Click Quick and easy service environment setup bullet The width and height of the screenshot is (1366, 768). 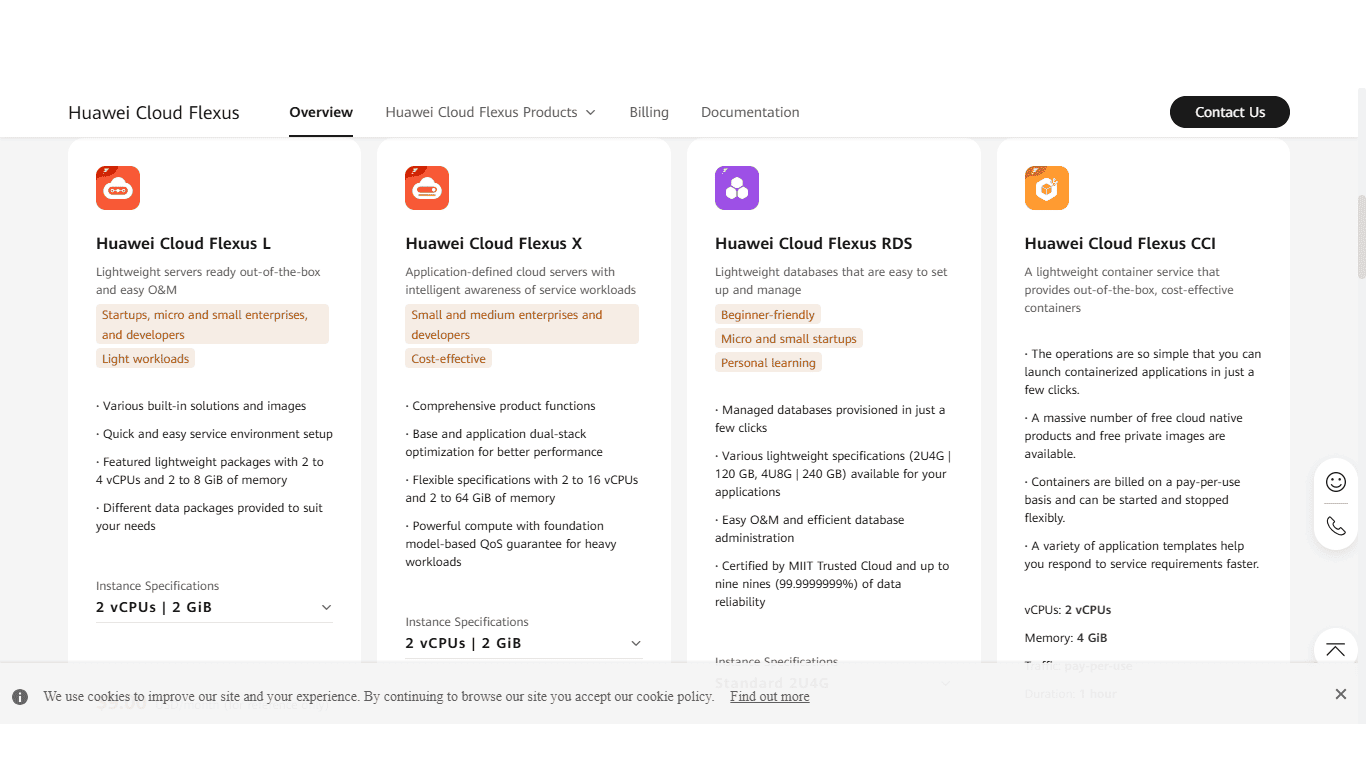214,434
